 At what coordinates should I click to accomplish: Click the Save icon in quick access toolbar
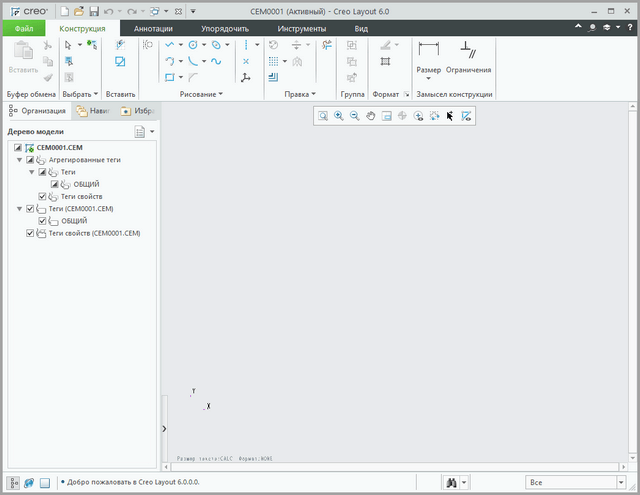pos(94,11)
